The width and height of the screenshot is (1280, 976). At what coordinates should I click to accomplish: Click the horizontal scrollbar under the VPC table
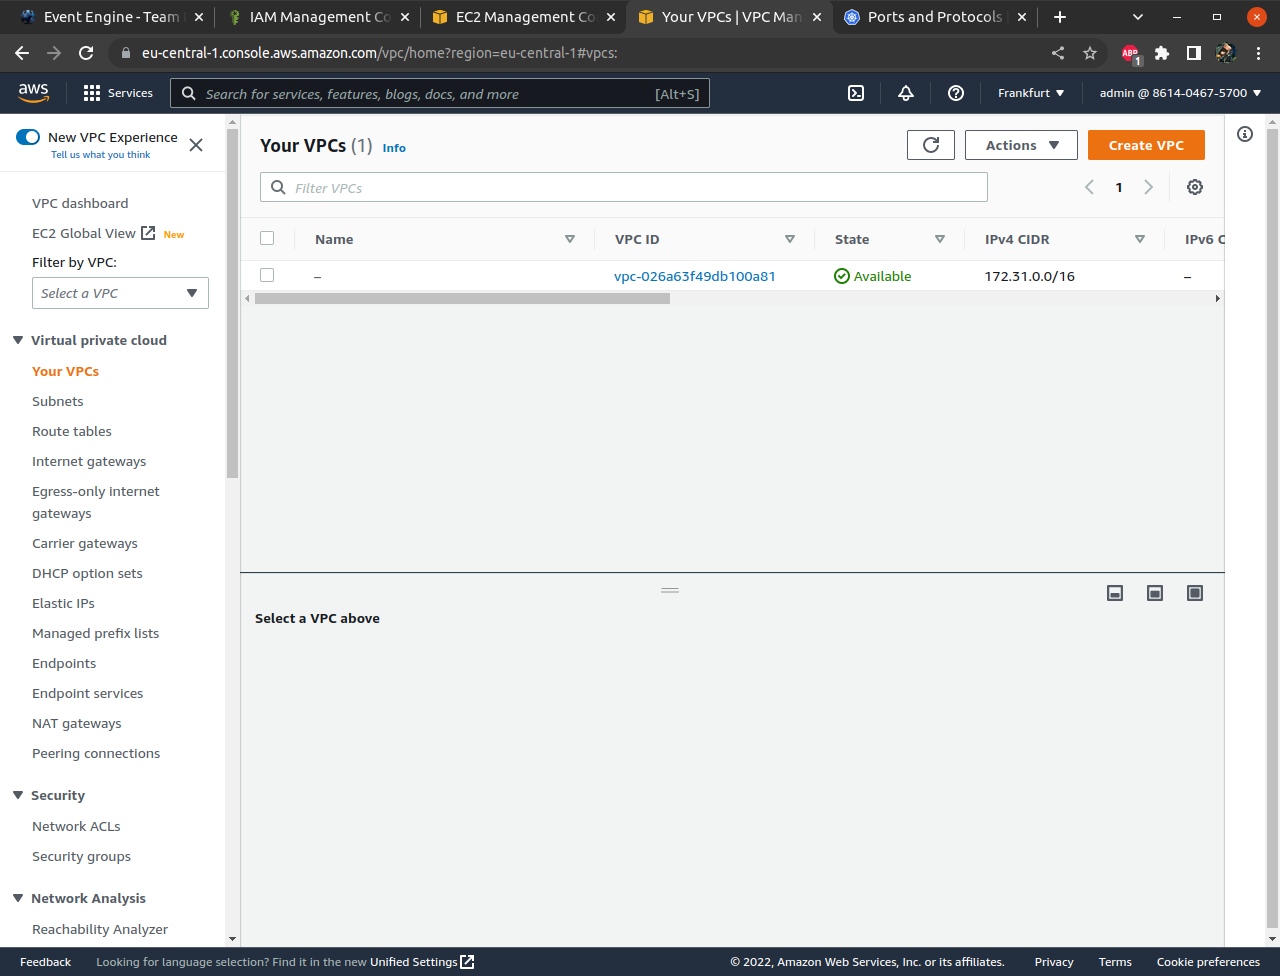coord(462,298)
